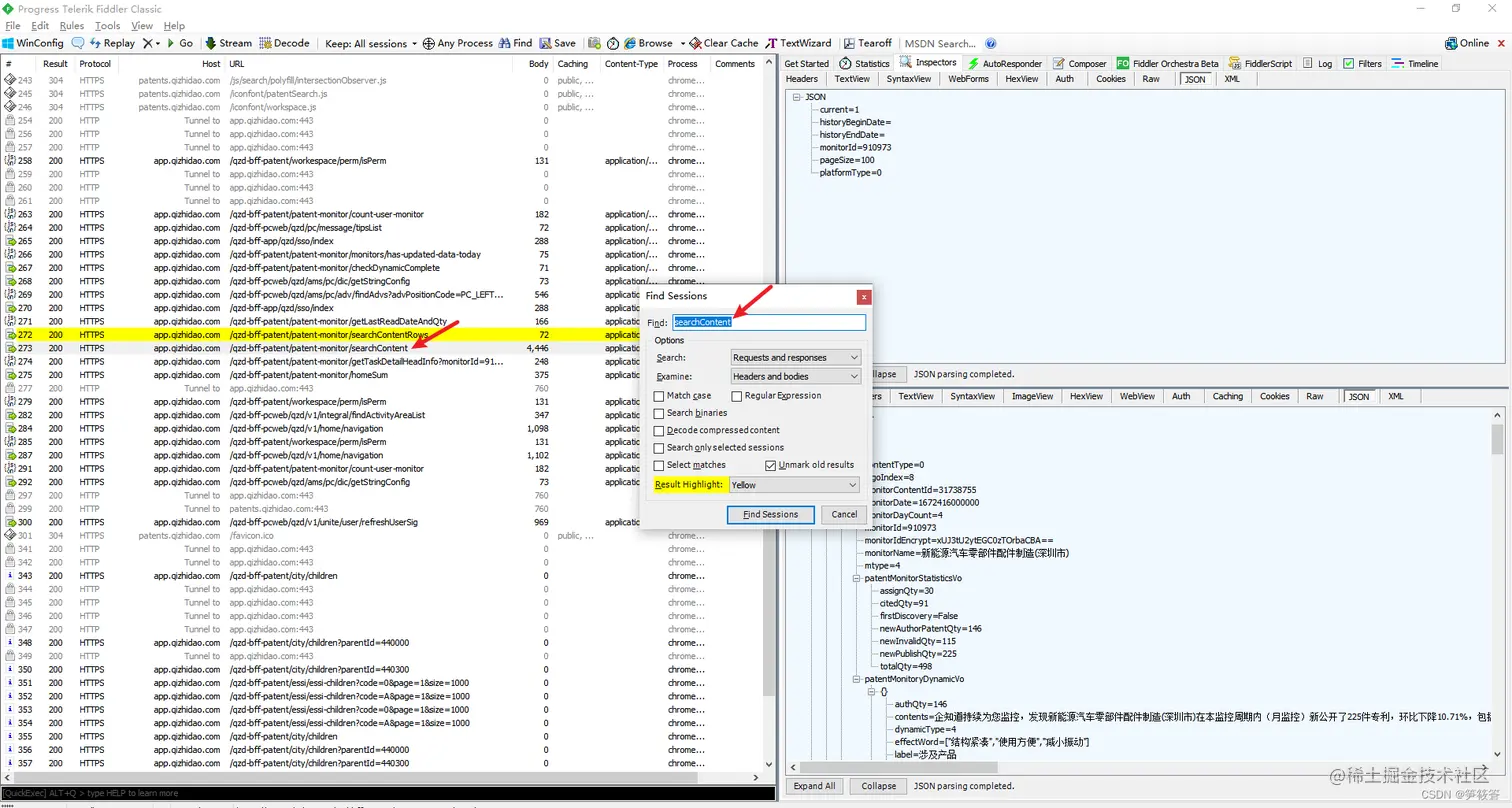Enable the Regular Expression checkbox
Screen dimensions: 1512x808
(736, 396)
